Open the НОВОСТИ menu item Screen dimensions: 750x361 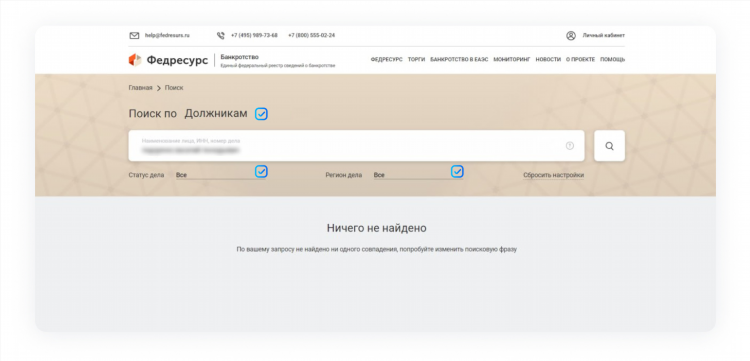(x=548, y=60)
